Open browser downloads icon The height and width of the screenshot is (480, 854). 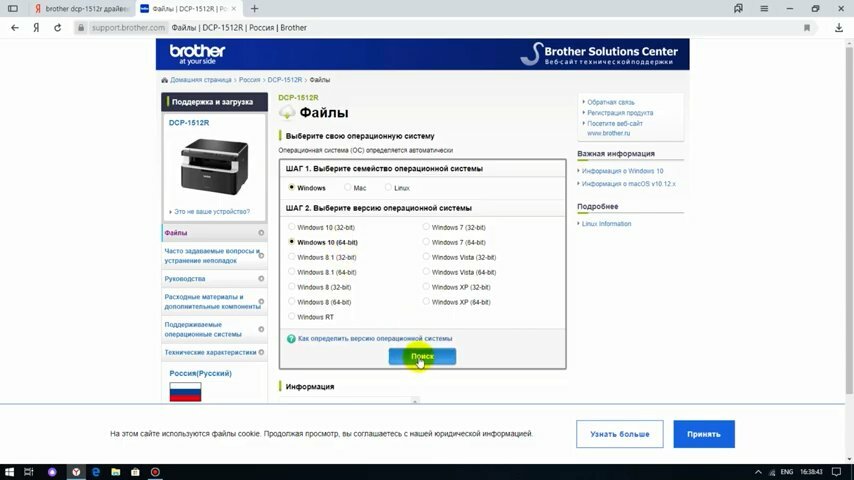tap(839, 28)
